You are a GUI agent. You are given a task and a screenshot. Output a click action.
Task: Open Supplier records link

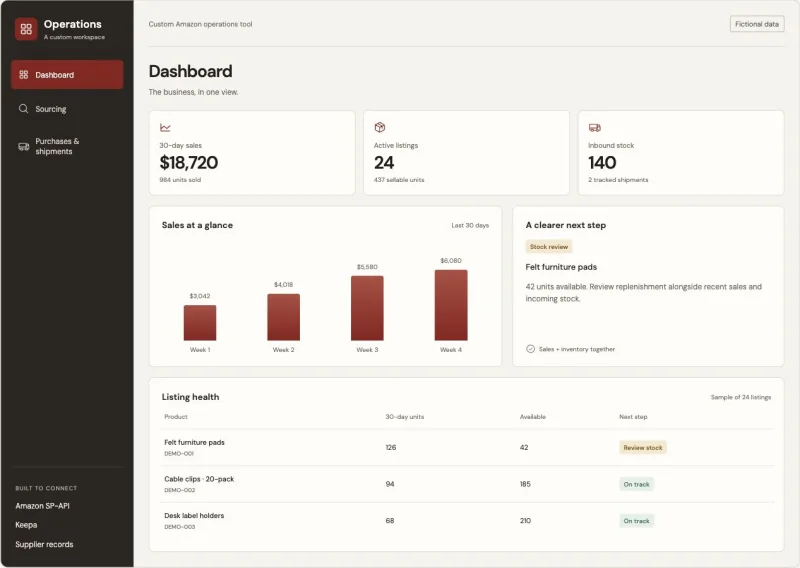pos(44,544)
